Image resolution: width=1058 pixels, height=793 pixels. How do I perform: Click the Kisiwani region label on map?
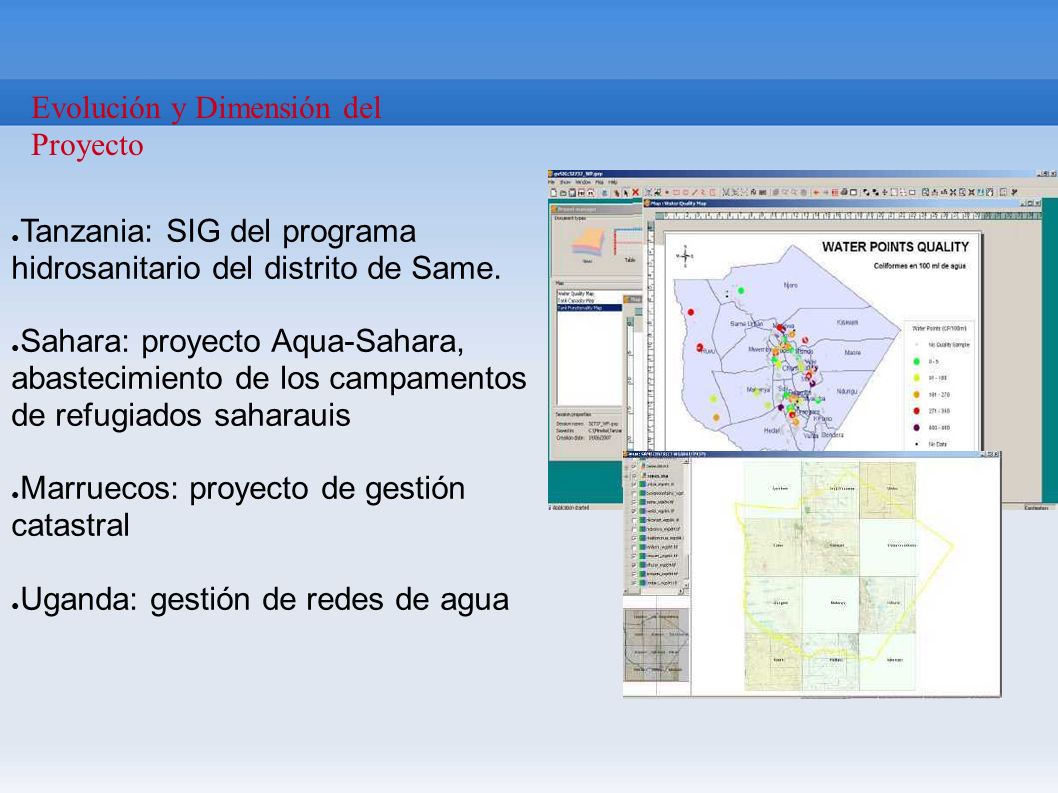[x=847, y=323]
